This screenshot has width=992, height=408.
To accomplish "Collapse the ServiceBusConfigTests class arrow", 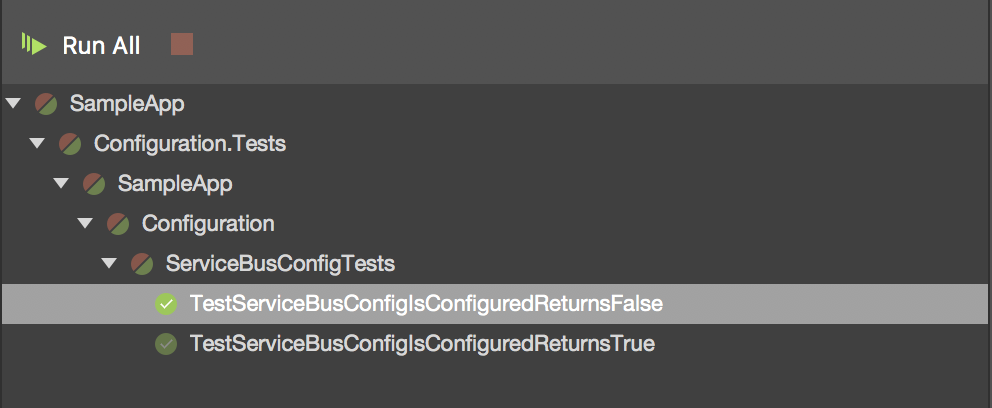I will tap(109, 264).
